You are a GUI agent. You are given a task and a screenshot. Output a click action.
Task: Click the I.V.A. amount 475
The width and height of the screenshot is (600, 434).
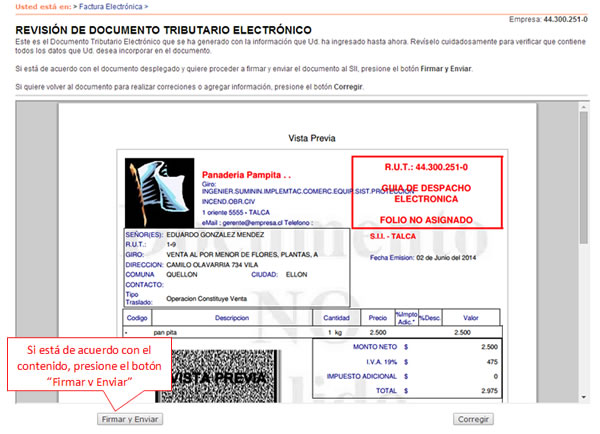pos(492,362)
